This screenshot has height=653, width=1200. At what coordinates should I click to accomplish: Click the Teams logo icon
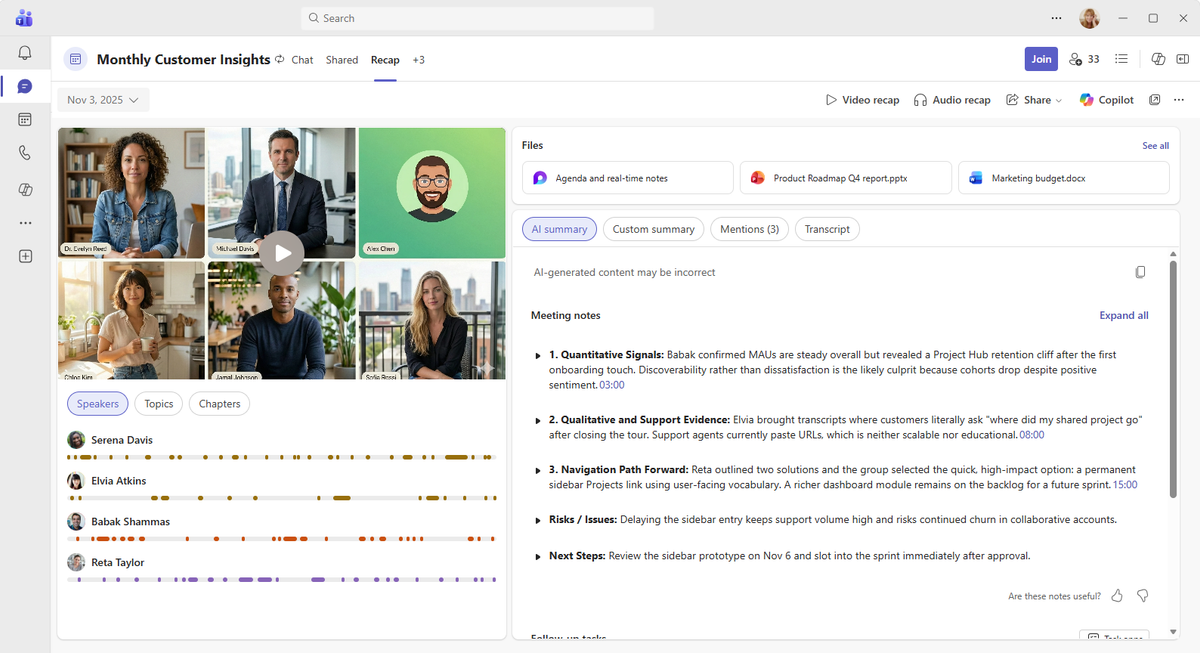24,18
